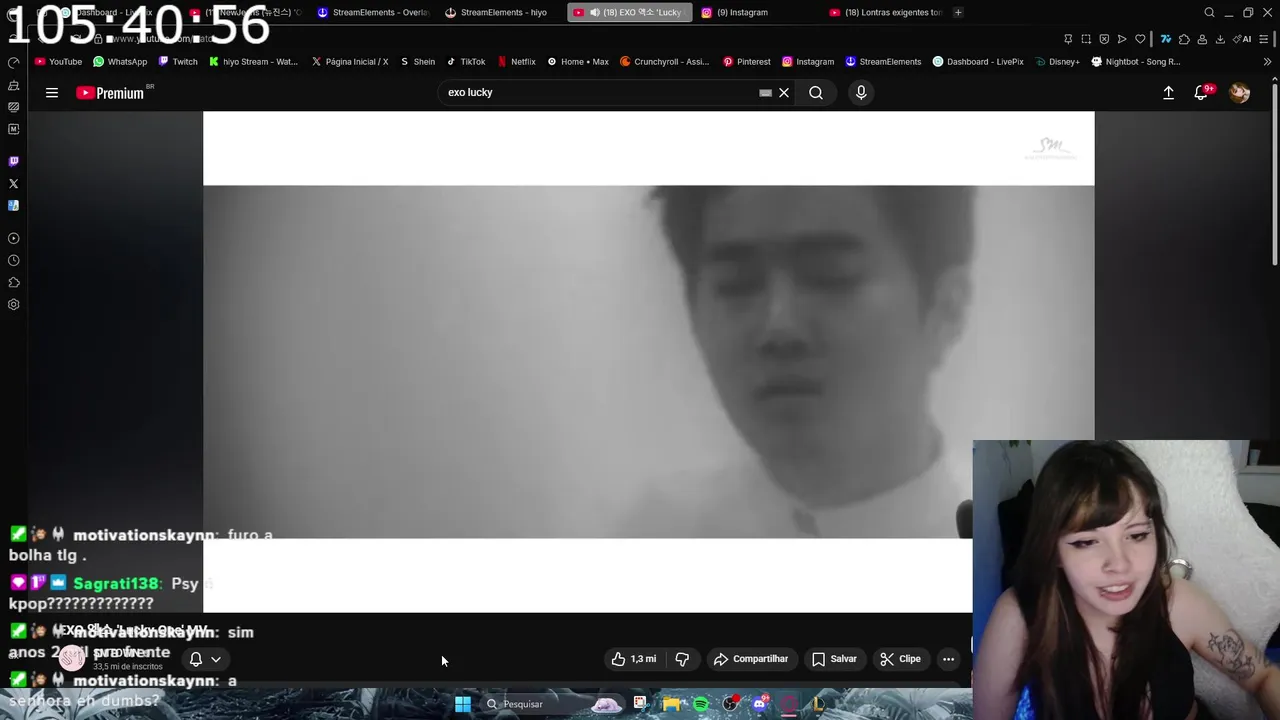Open settings gear in browser sidebar

[13, 304]
